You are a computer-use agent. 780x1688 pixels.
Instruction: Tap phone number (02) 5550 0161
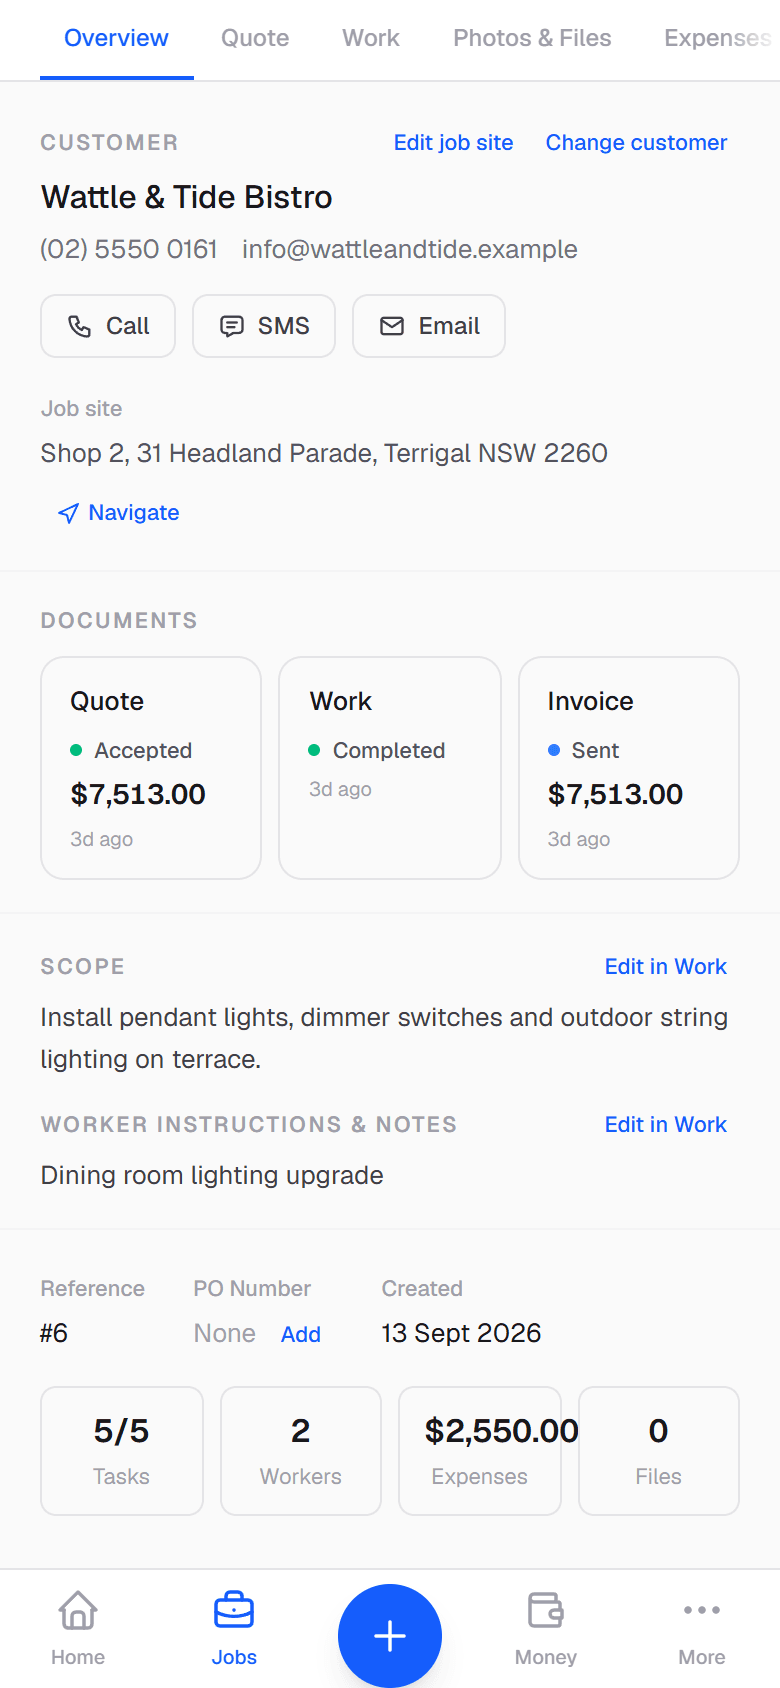click(129, 249)
